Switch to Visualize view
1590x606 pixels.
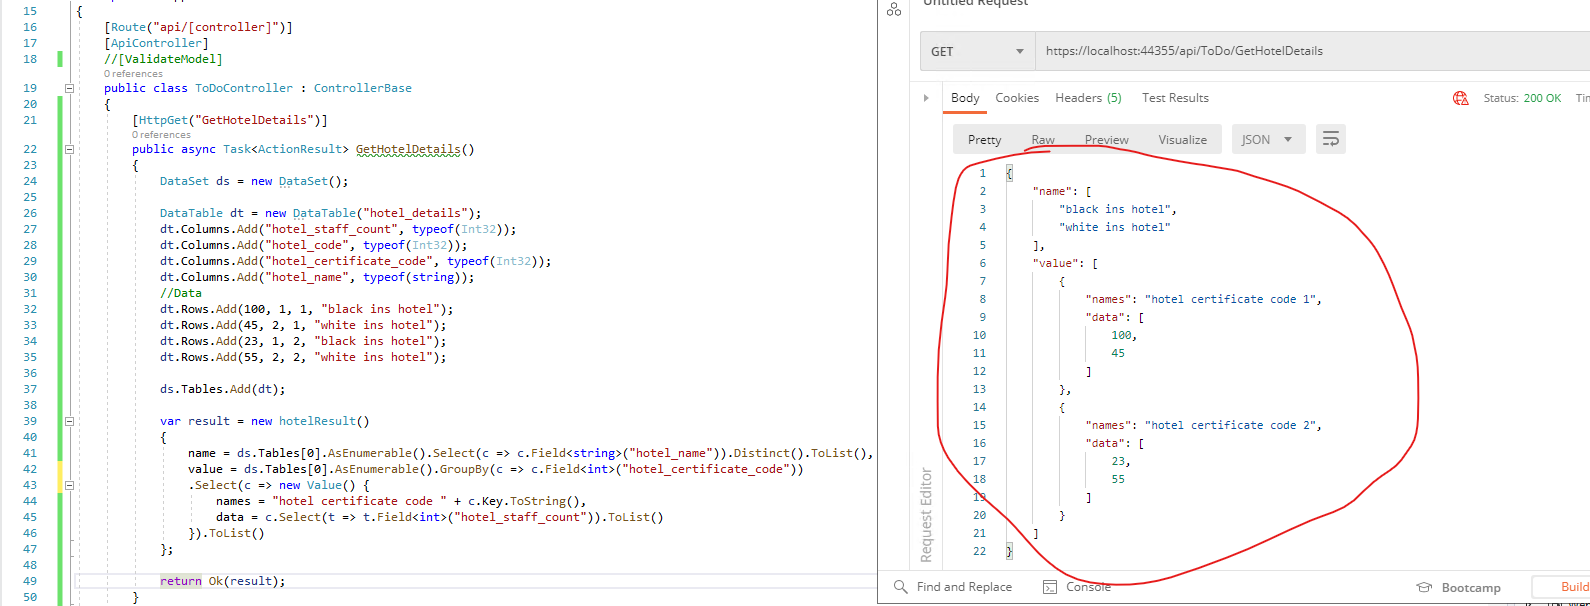[x=1182, y=140]
